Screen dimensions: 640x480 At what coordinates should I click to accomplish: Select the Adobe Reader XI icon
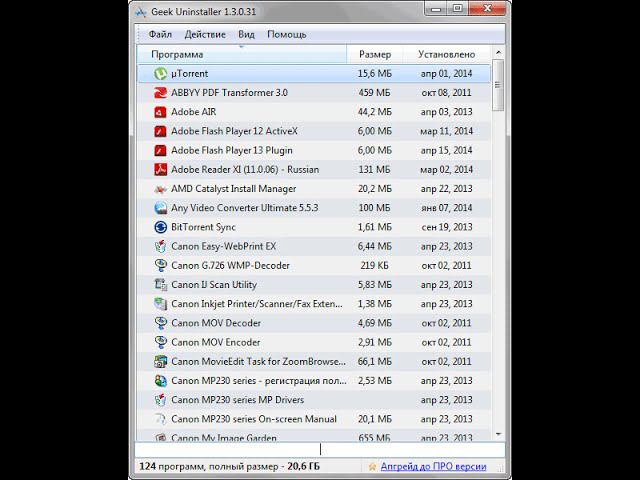point(160,169)
